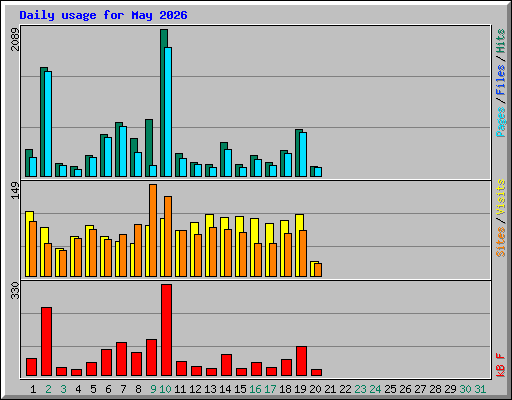Click day 16 on the x-axis
512x400 pixels.
pos(255,389)
